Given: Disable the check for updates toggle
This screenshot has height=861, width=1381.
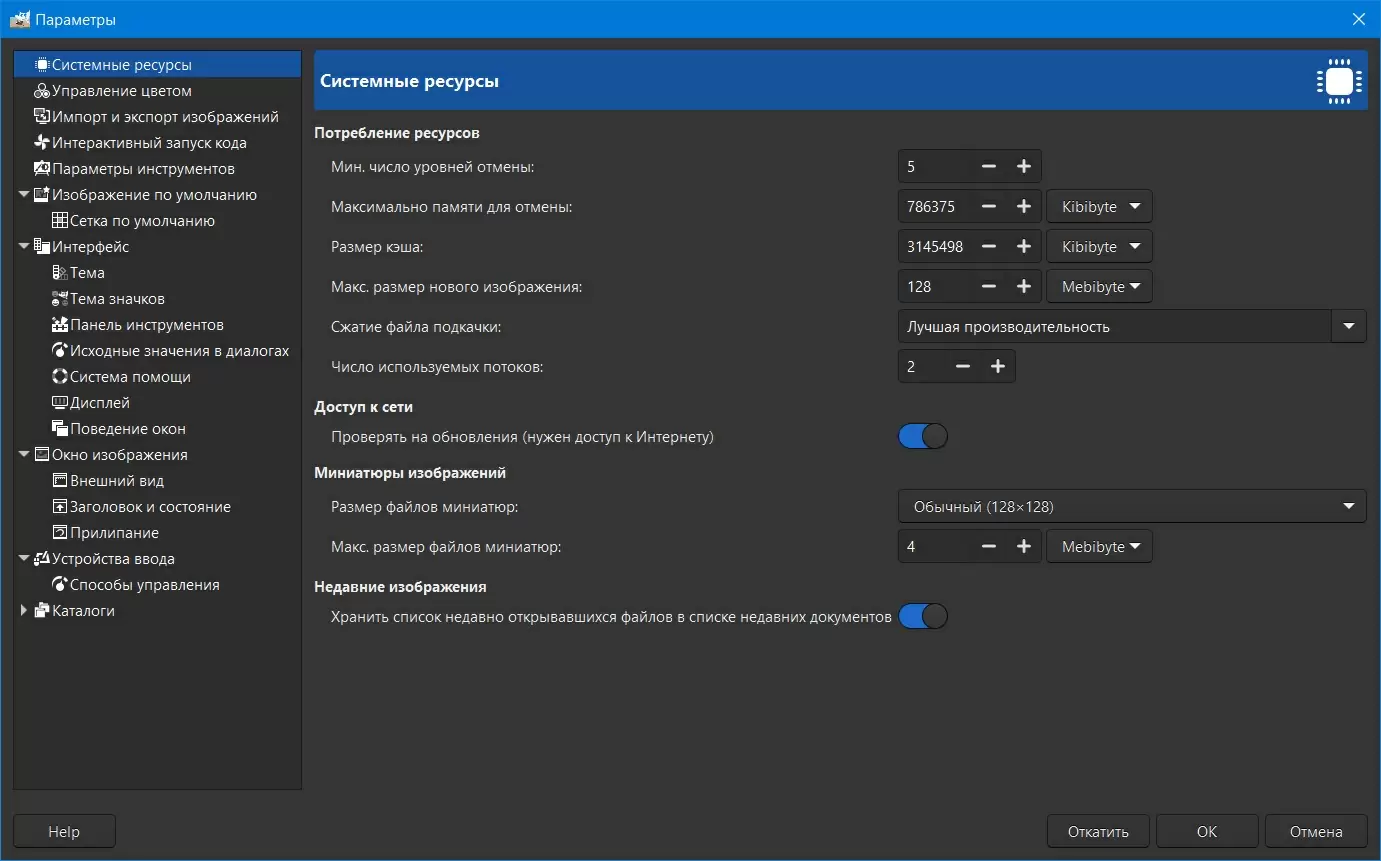Looking at the screenshot, I should point(922,437).
